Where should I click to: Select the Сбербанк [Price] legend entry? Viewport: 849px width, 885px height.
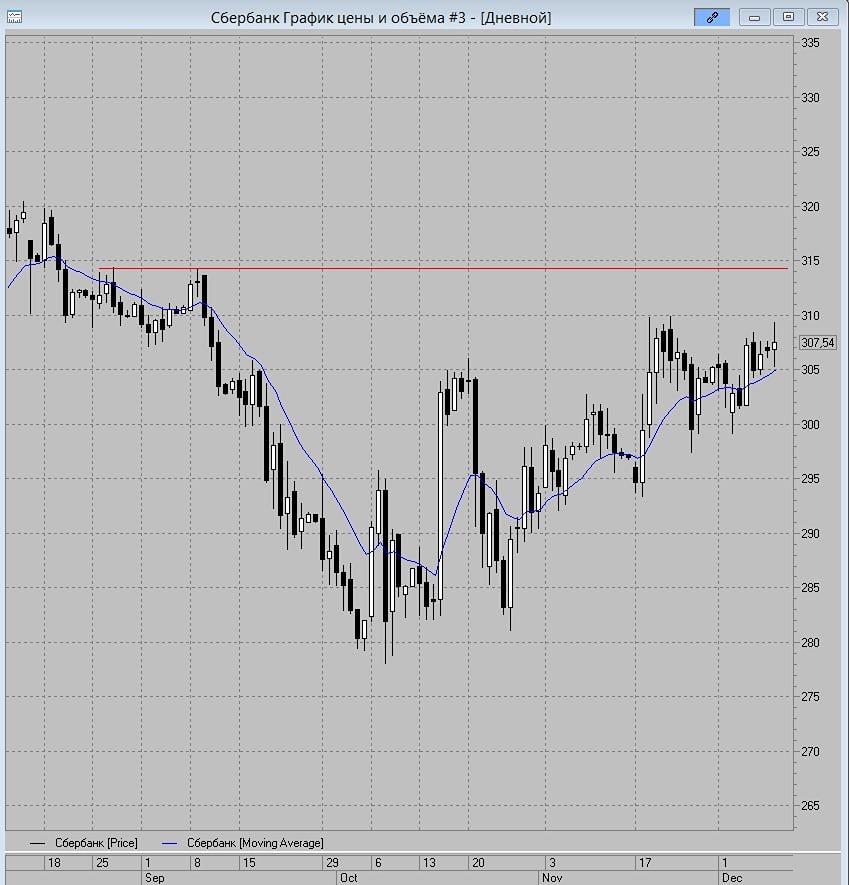pyautogui.click(x=84, y=843)
